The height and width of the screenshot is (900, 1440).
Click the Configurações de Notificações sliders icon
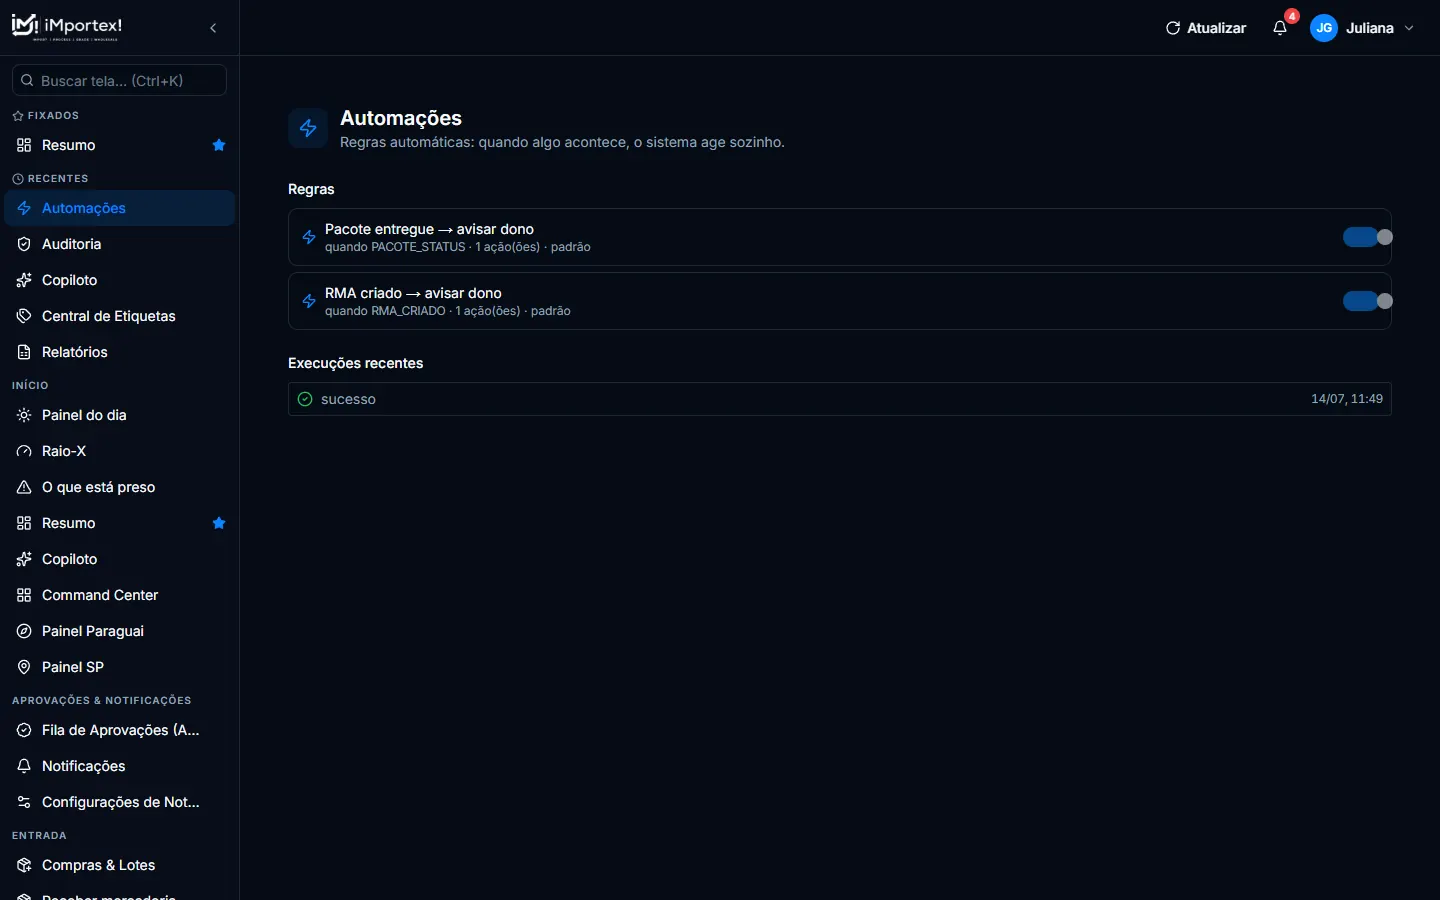pyautogui.click(x=24, y=802)
